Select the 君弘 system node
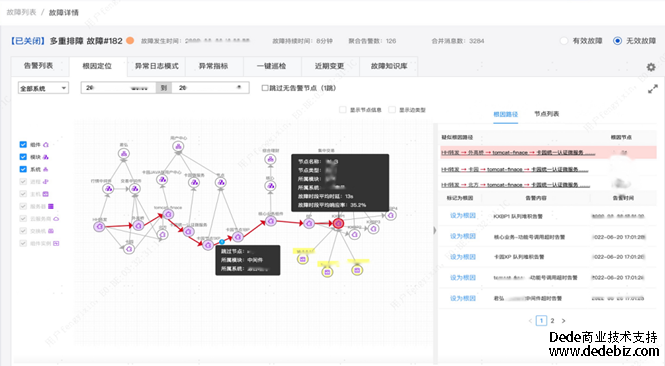665x366 pixels. (124, 154)
